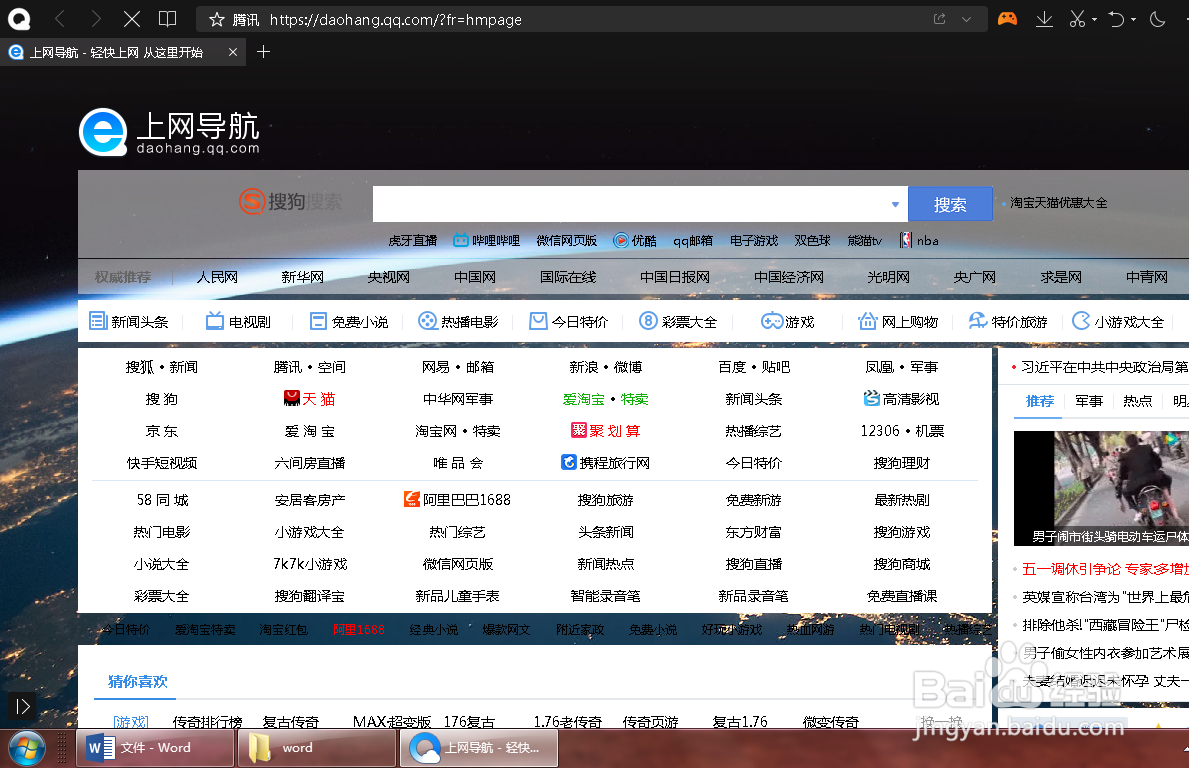Viewport: 1189px width, 768px height.
Task: Expand the scissors tool dropdown arrow
Action: tap(1094, 20)
